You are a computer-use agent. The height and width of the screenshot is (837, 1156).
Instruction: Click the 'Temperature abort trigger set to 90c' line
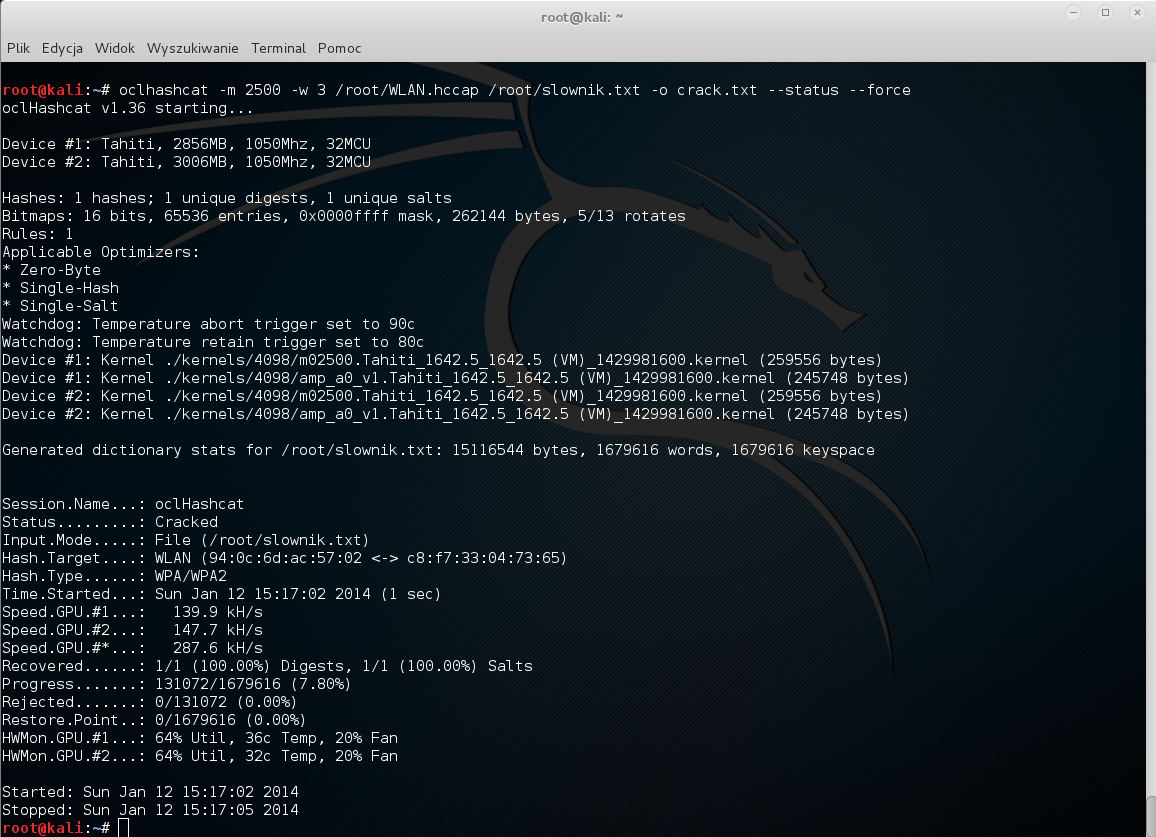pos(209,324)
